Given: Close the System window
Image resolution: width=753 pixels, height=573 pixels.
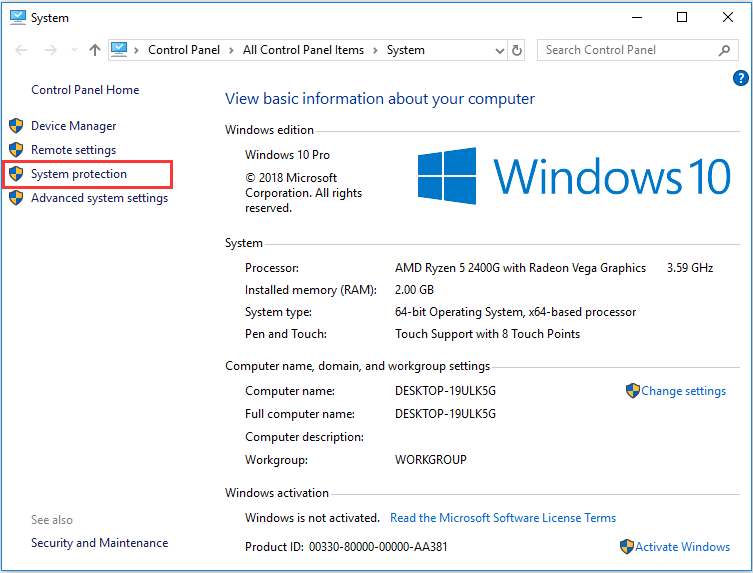Looking at the screenshot, I should [x=728, y=18].
